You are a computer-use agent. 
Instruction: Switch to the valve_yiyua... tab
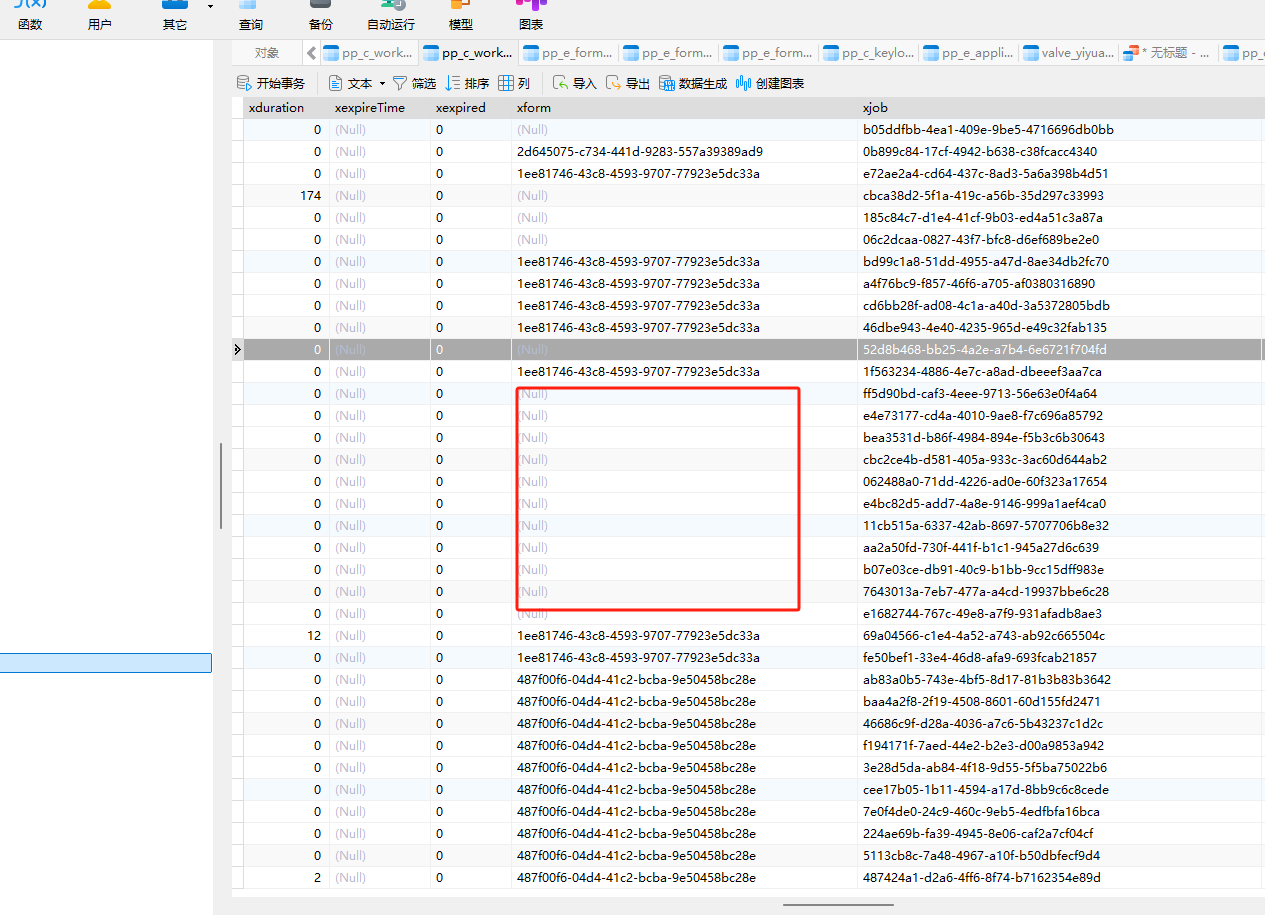tap(1069, 53)
